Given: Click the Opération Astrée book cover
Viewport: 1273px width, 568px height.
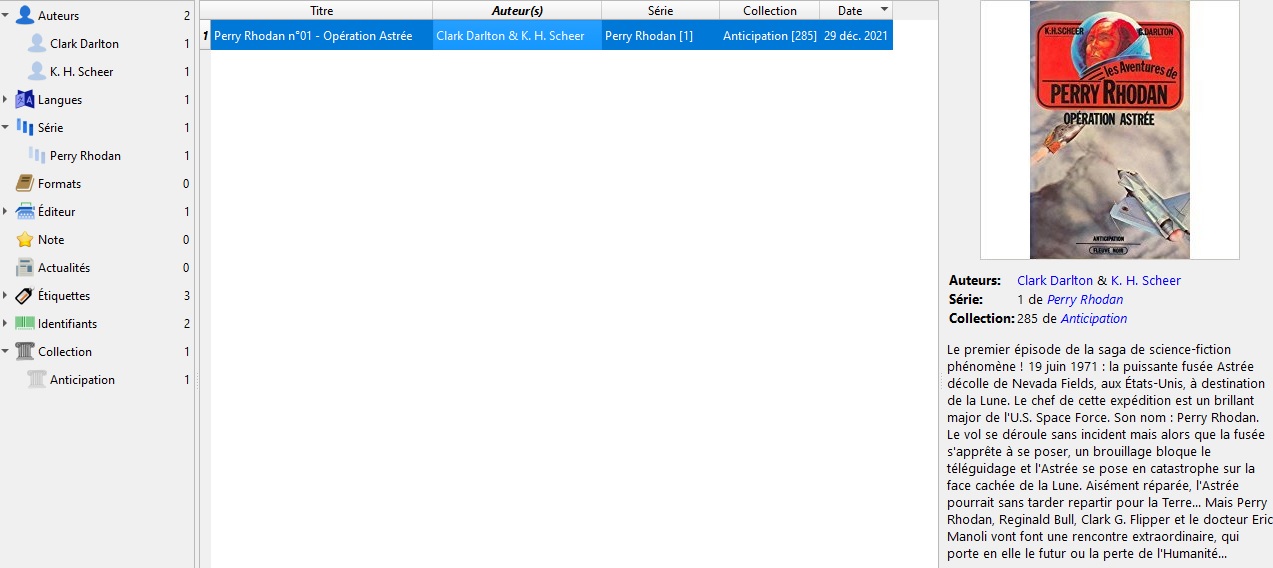Looking at the screenshot, I should tap(1110, 130).
